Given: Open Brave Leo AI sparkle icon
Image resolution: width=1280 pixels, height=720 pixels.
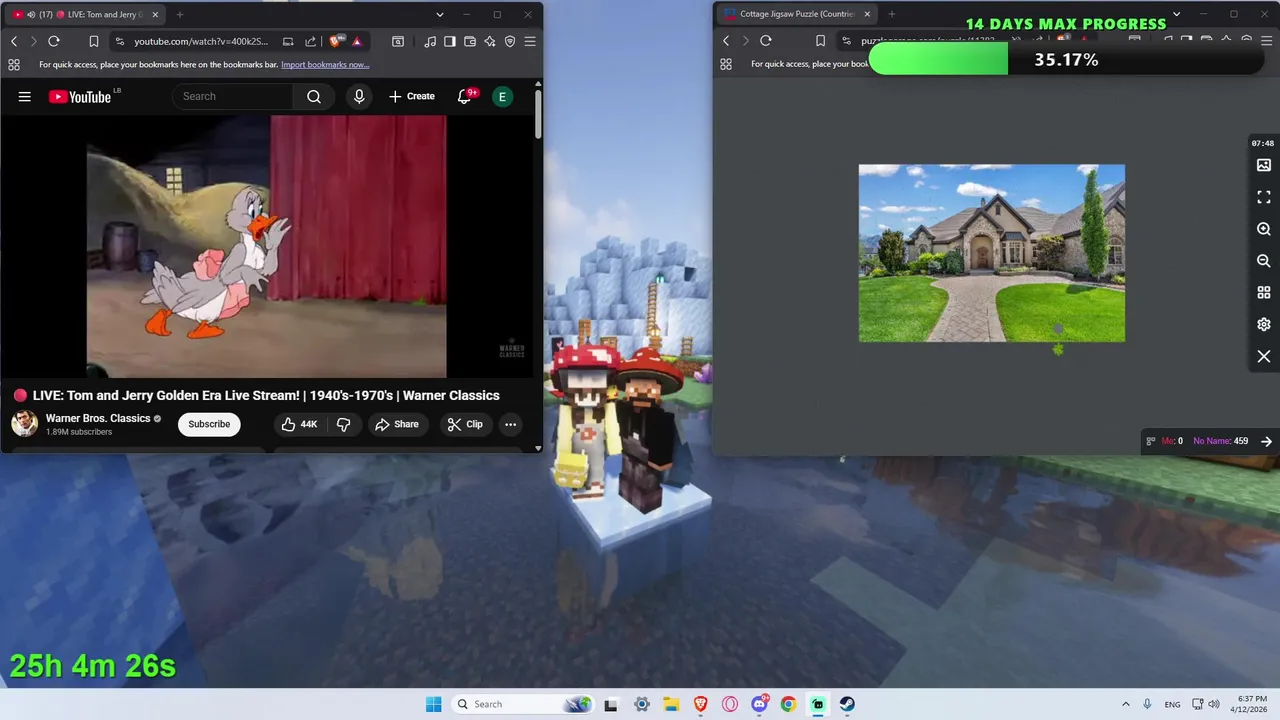Looking at the screenshot, I should coord(490,41).
